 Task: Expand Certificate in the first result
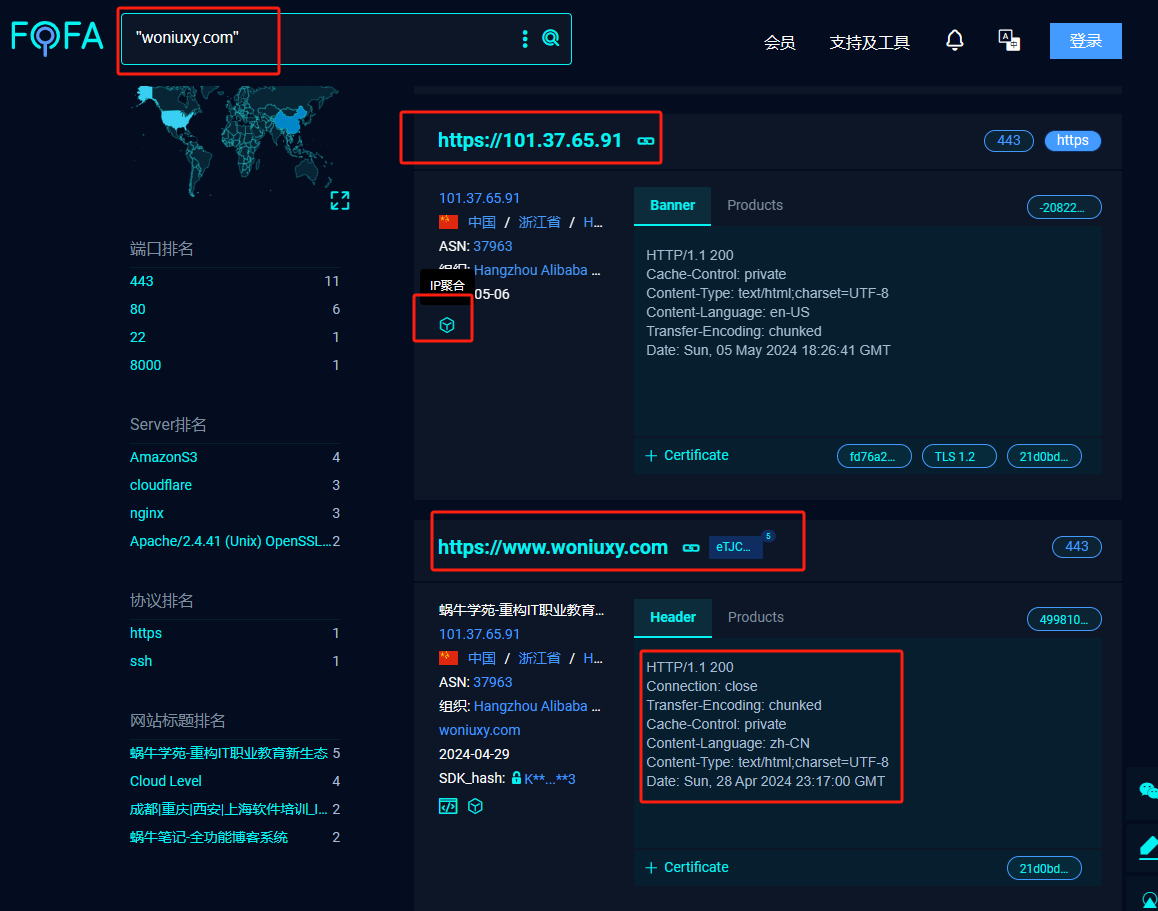tap(687, 456)
